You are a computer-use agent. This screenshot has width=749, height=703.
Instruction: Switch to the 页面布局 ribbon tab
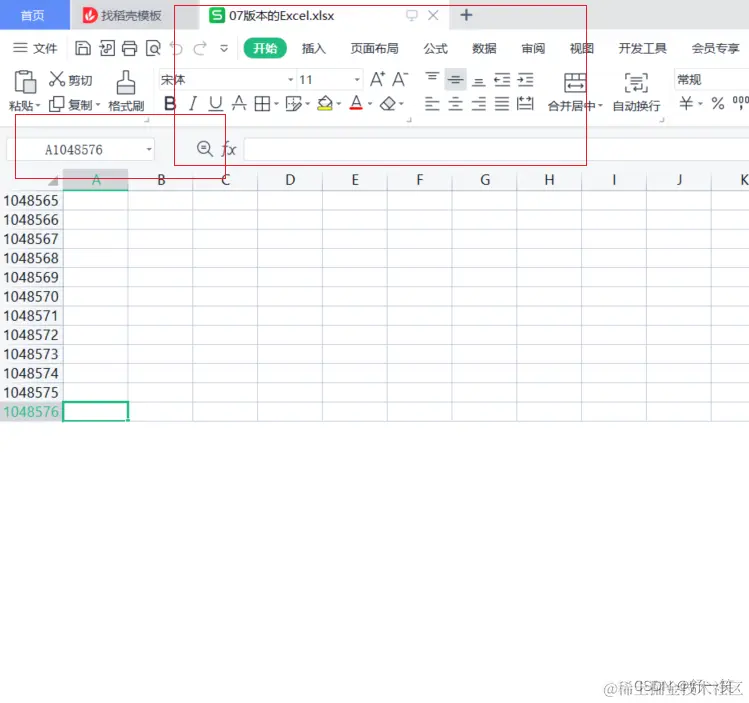(374, 48)
